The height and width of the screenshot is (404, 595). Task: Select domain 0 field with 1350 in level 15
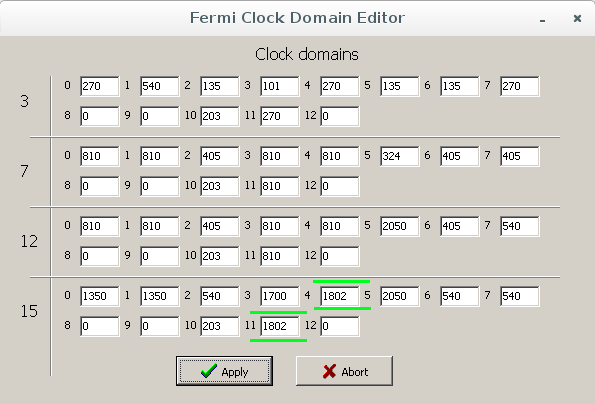(x=100, y=296)
